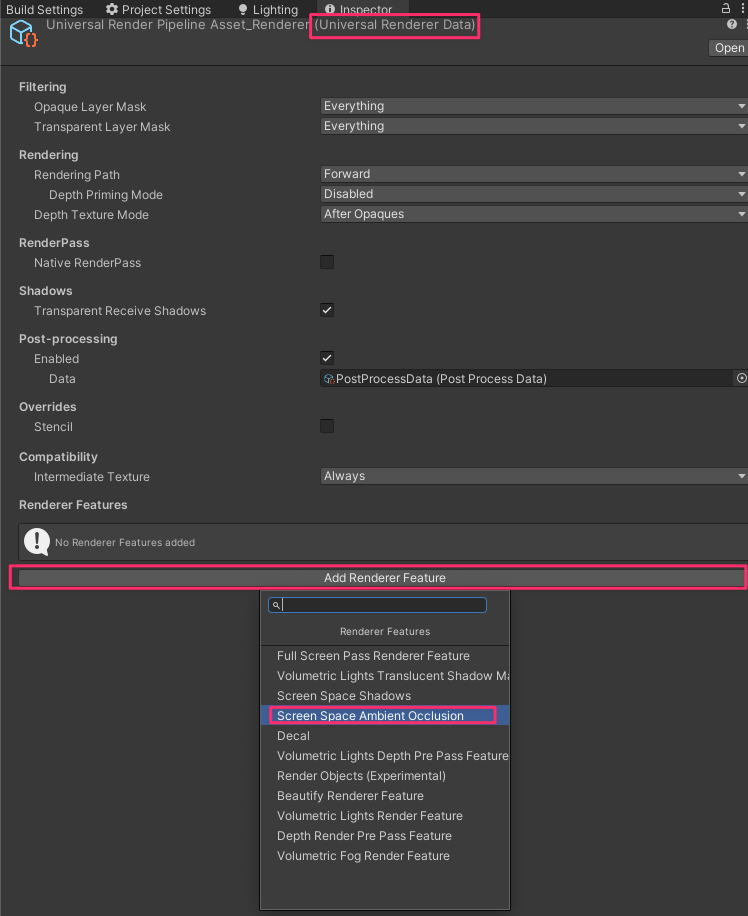Open the Intermediate Texture dropdown
This screenshot has width=748, height=916.
pos(530,475)
